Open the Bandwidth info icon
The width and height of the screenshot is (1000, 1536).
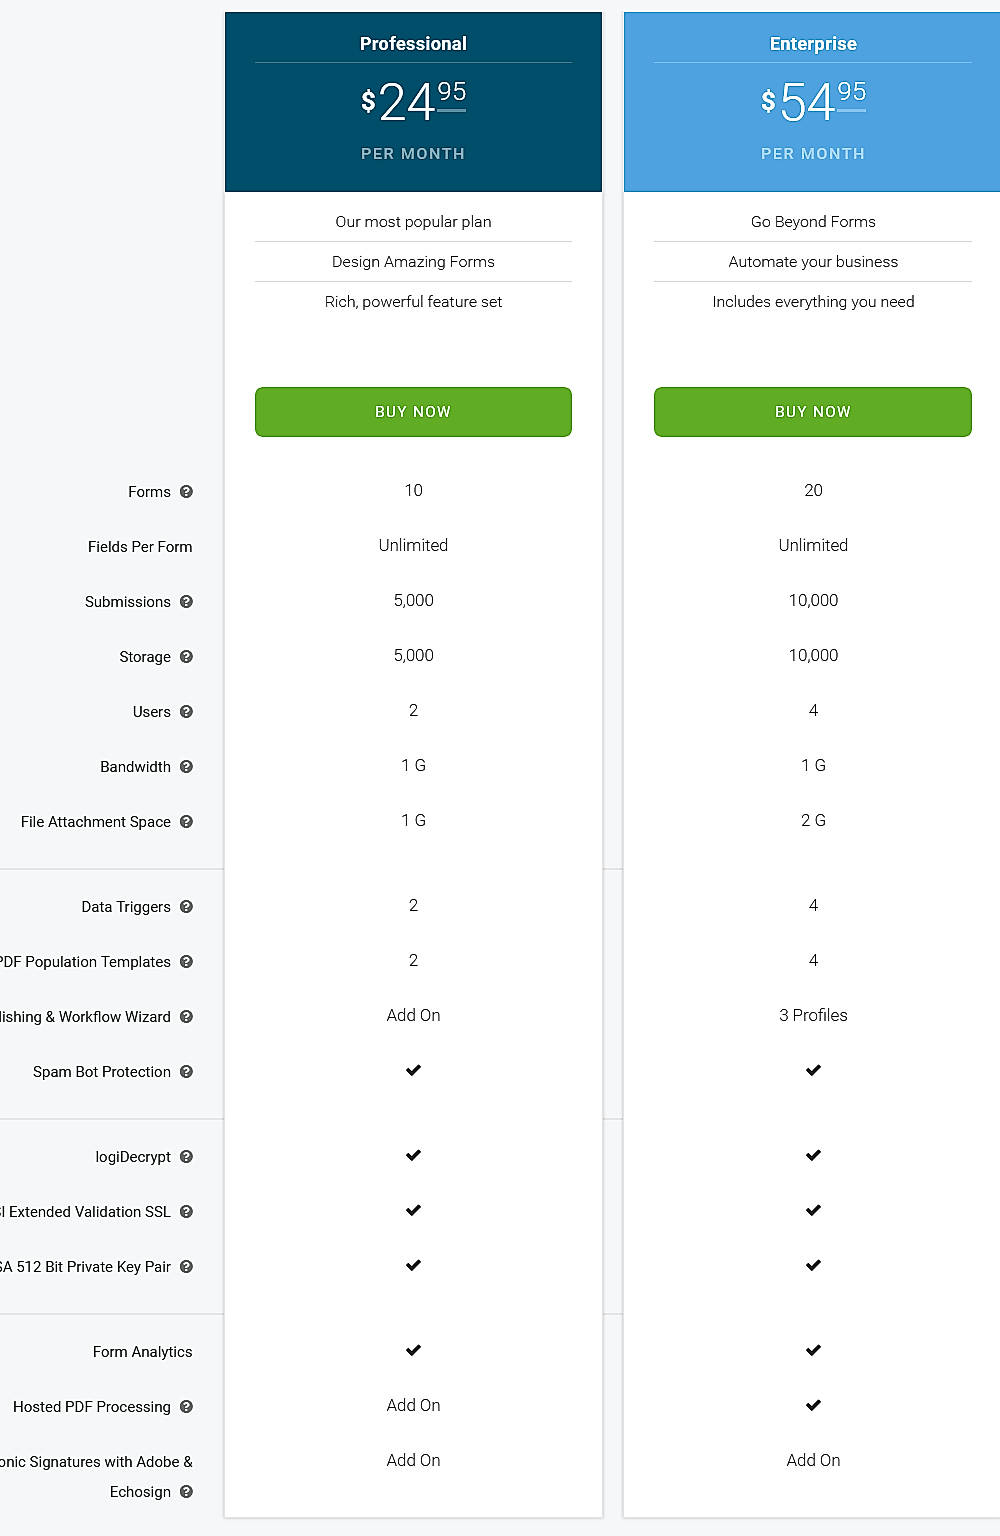[186, 766]
